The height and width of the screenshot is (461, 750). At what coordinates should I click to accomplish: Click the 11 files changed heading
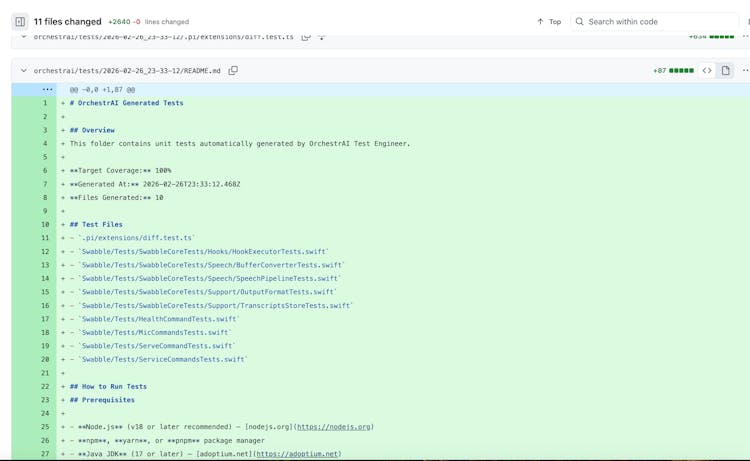[x=67, y=21]
